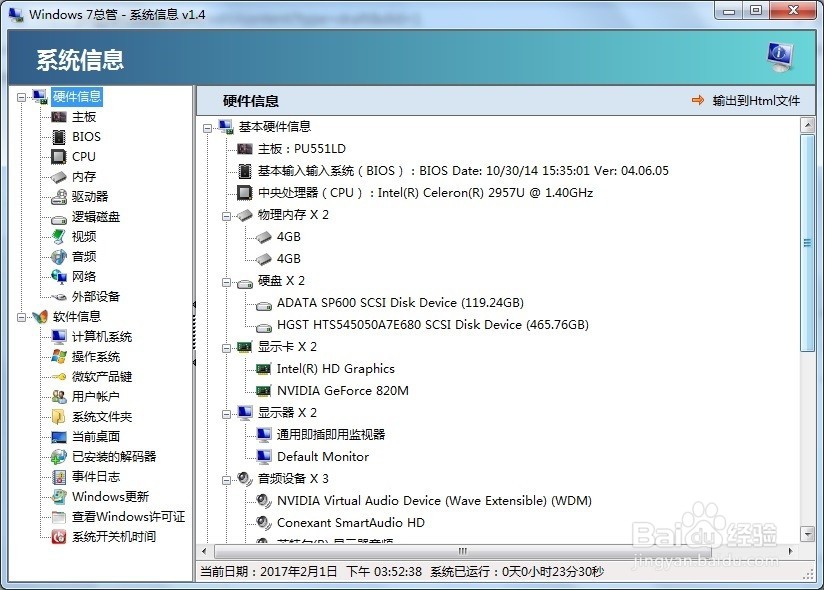This screenshot has height=590, width=824.
Task: Click the current date status text
Action: click(x=311, y=572)
